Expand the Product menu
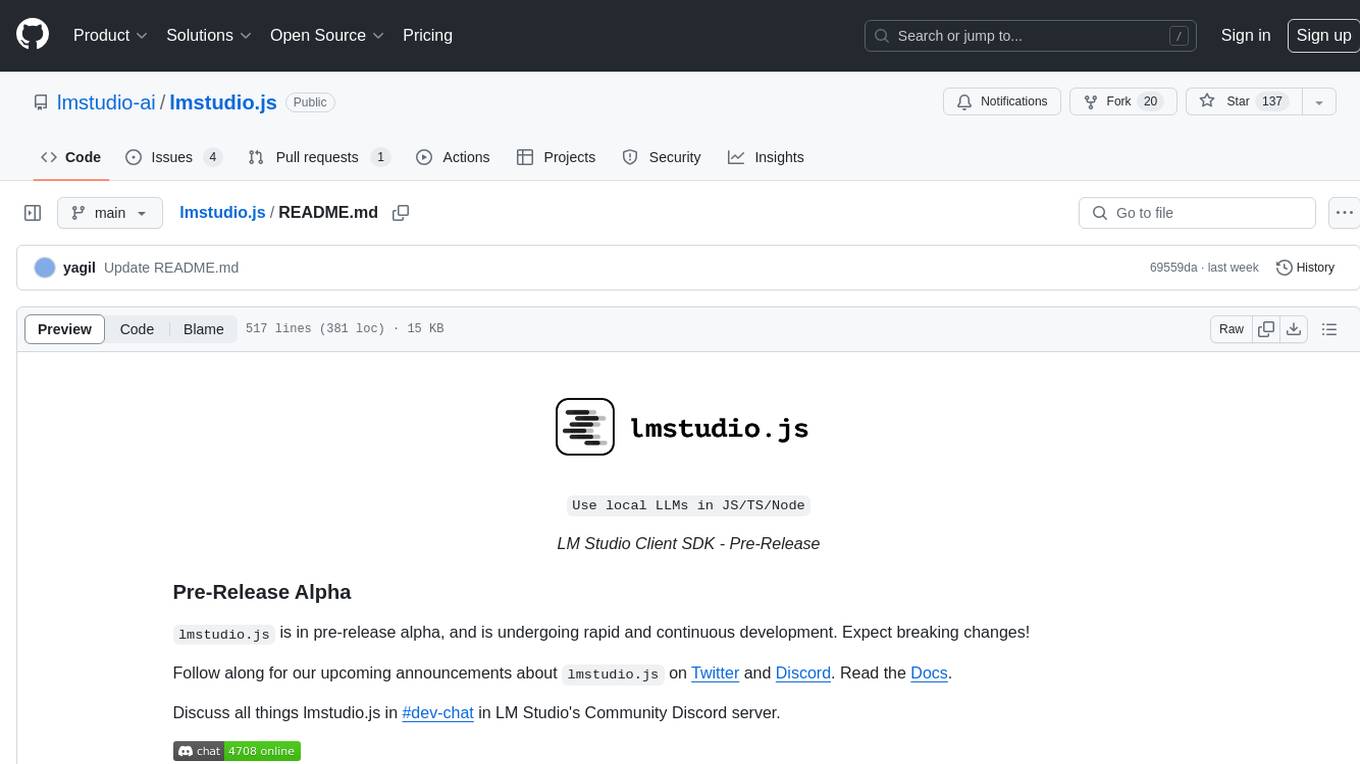 110,35
